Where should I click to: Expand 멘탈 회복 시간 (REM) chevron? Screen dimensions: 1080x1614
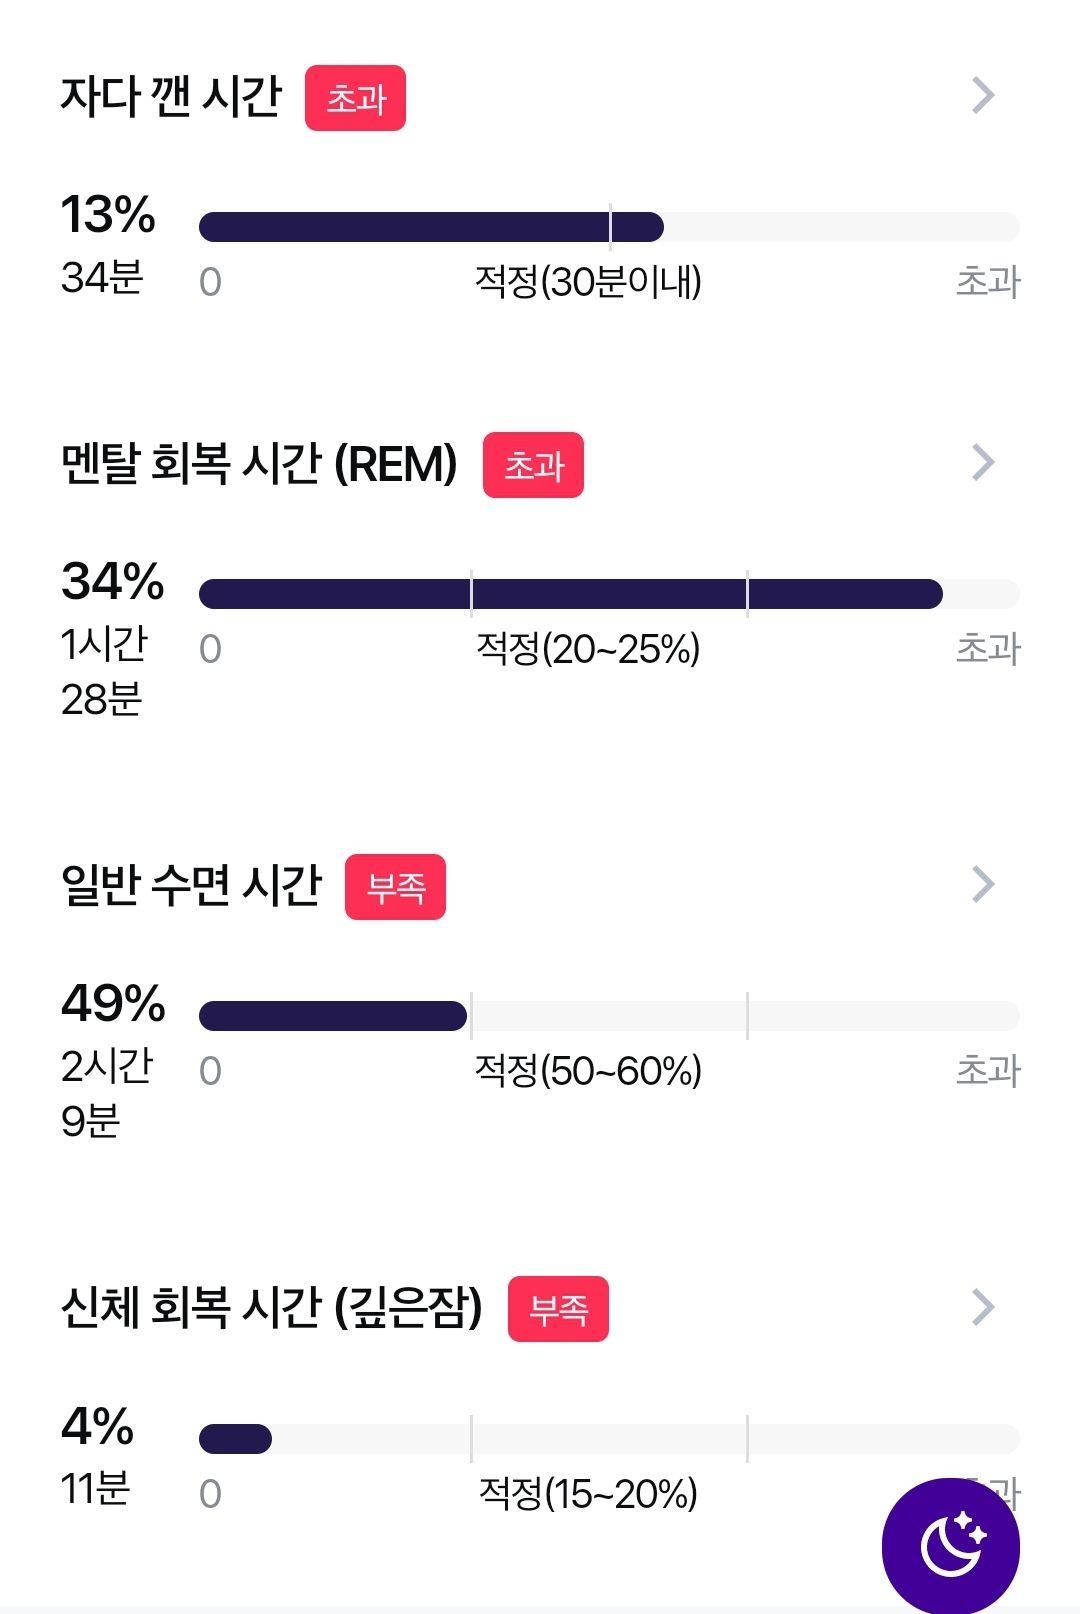click(984, 462)
